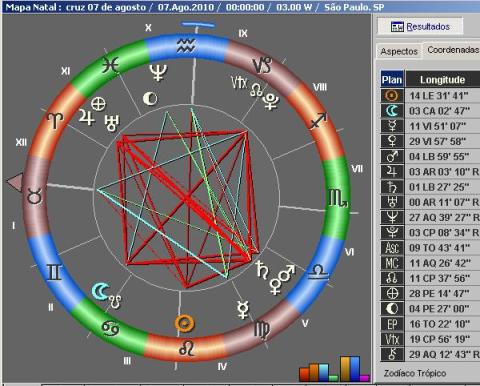480x386 pixels.
Task: Select the Pluto icon in planet table
Action: [x=392, y=233]
